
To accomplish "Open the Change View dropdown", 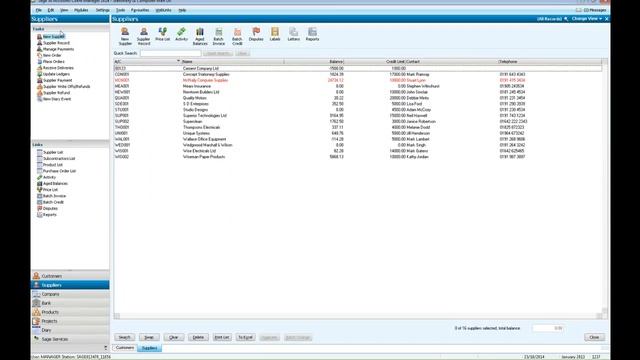I will pos(587,19).
